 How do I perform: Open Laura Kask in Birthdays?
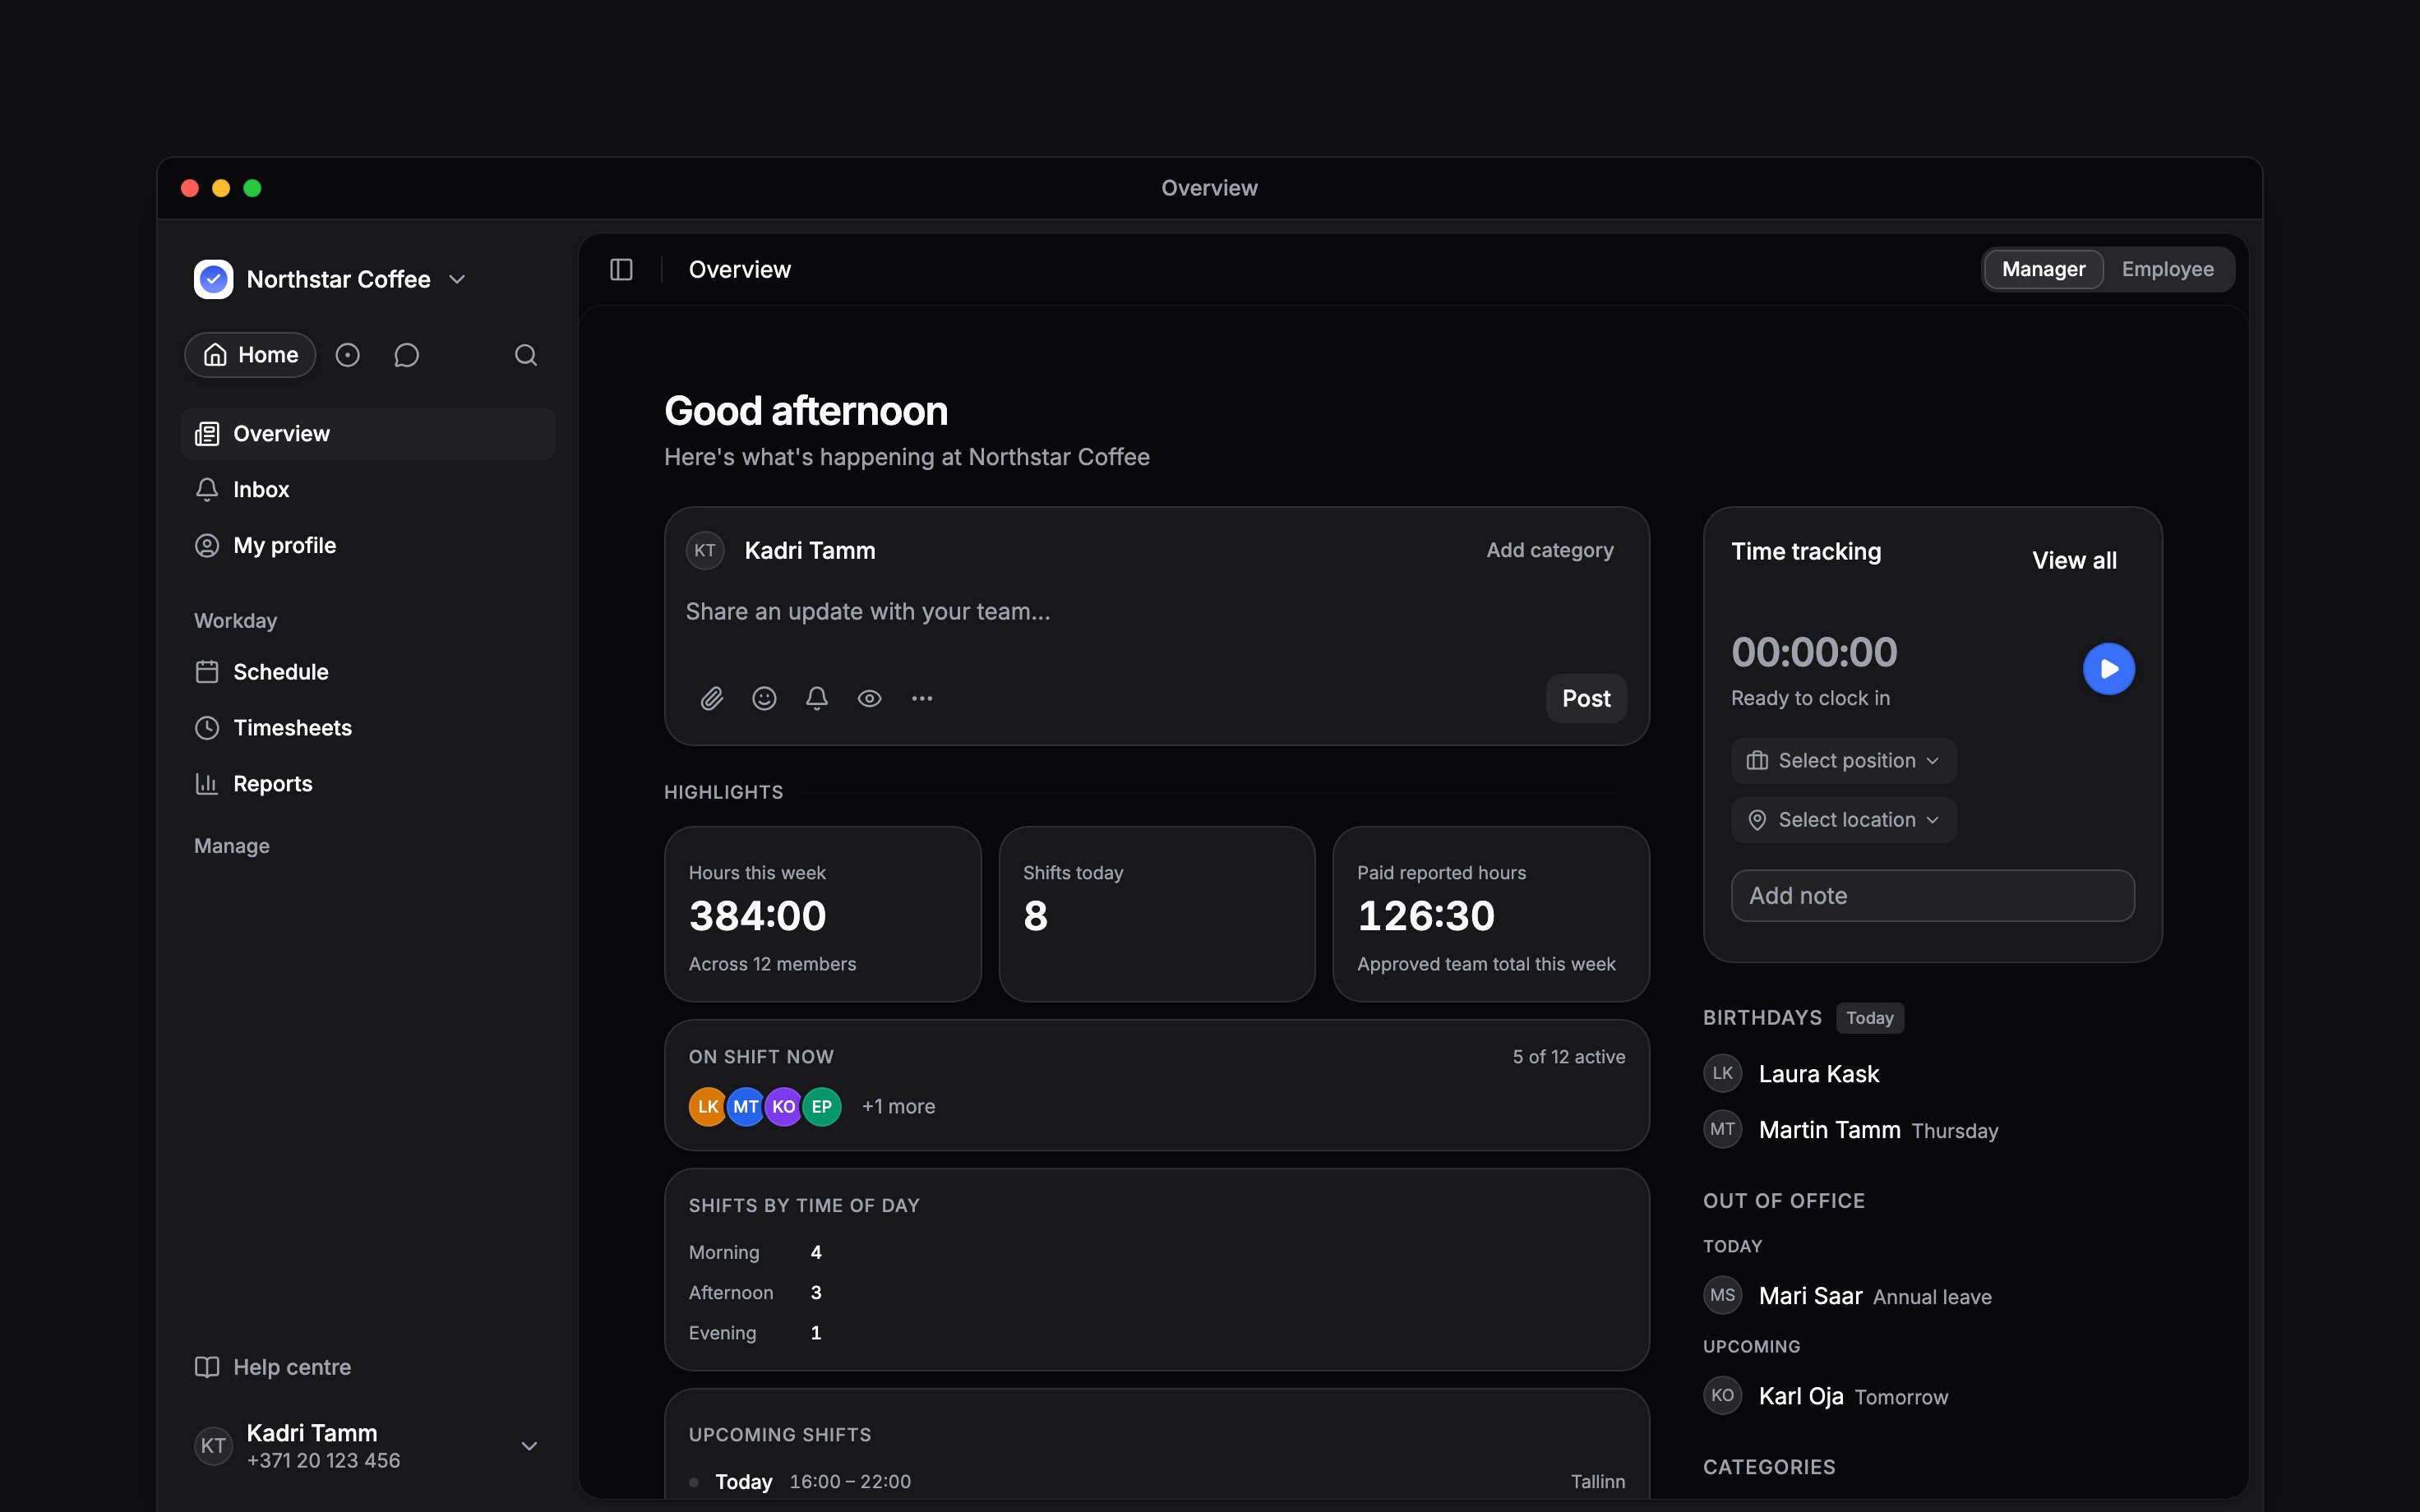(1791, 1074)
